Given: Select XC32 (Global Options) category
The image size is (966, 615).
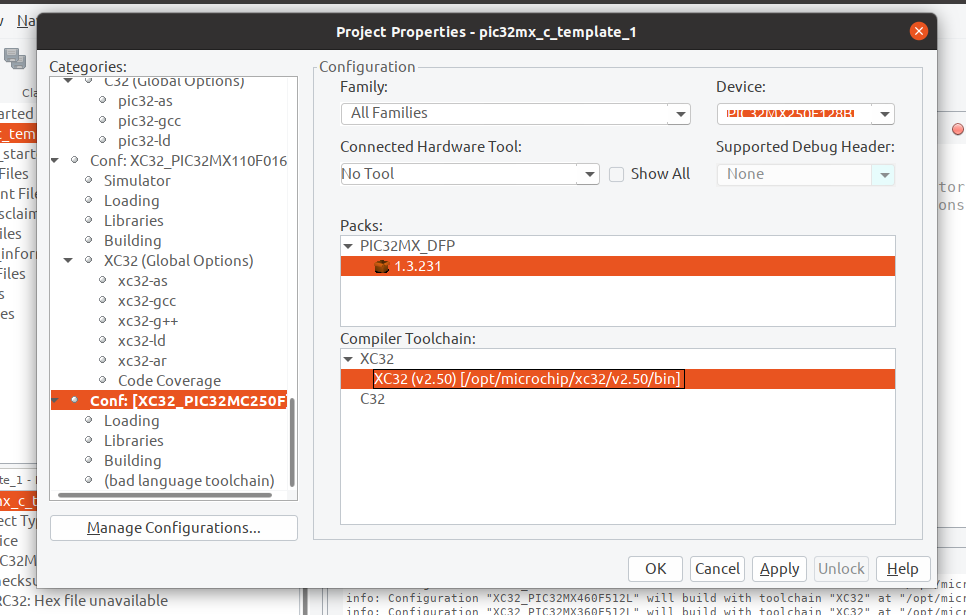Looking at the screenshot, I should (x=178, y=261).
